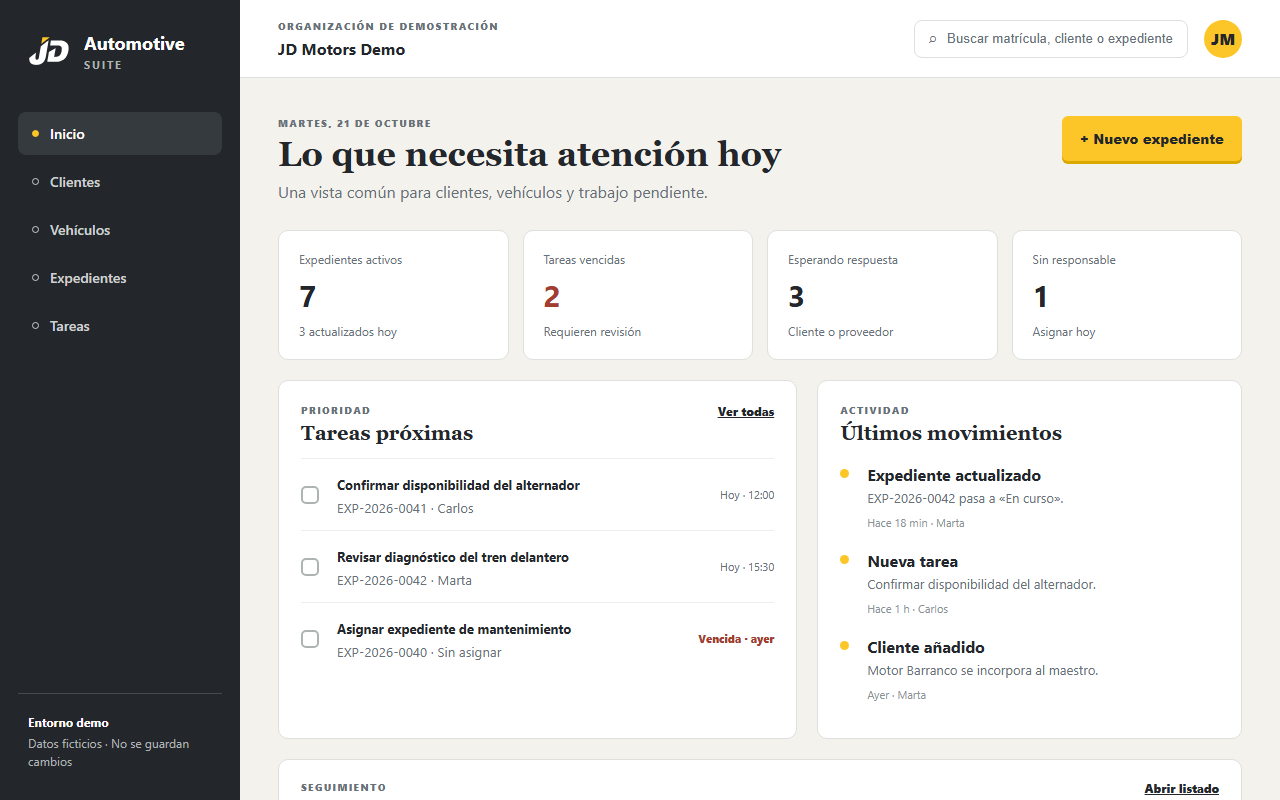Select the Esperando respuesta card
The height and width of the screenshot is (800, 1280).
(882, 295)
